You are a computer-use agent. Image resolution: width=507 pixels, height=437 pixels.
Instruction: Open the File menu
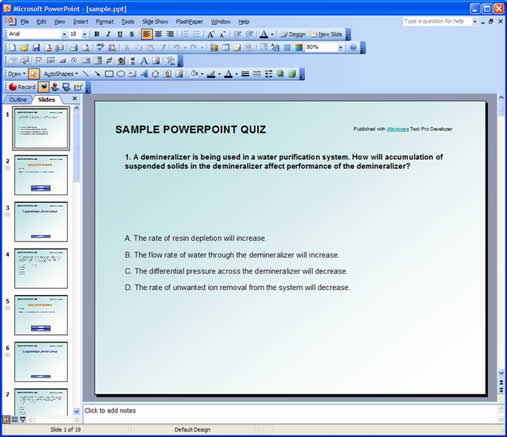(25, 22)
